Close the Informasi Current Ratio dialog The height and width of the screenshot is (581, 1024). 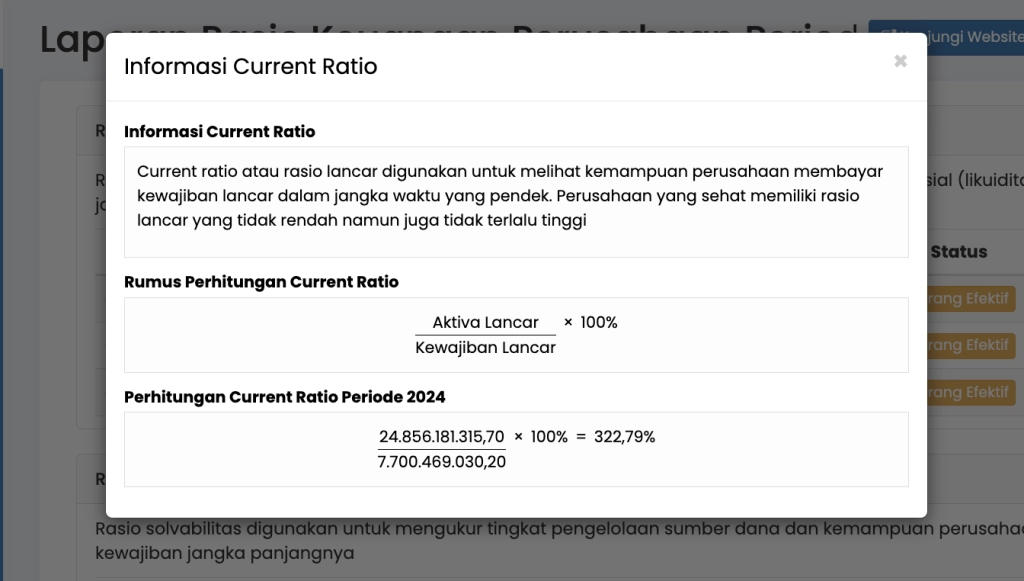click(x=900, y=62)
